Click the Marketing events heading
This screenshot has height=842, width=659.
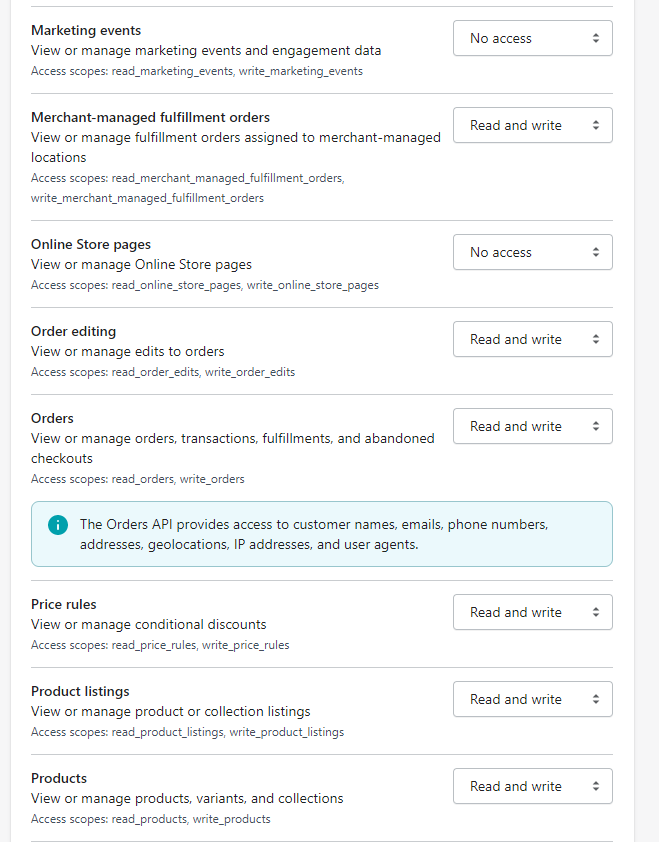click(x=86, y=31)
